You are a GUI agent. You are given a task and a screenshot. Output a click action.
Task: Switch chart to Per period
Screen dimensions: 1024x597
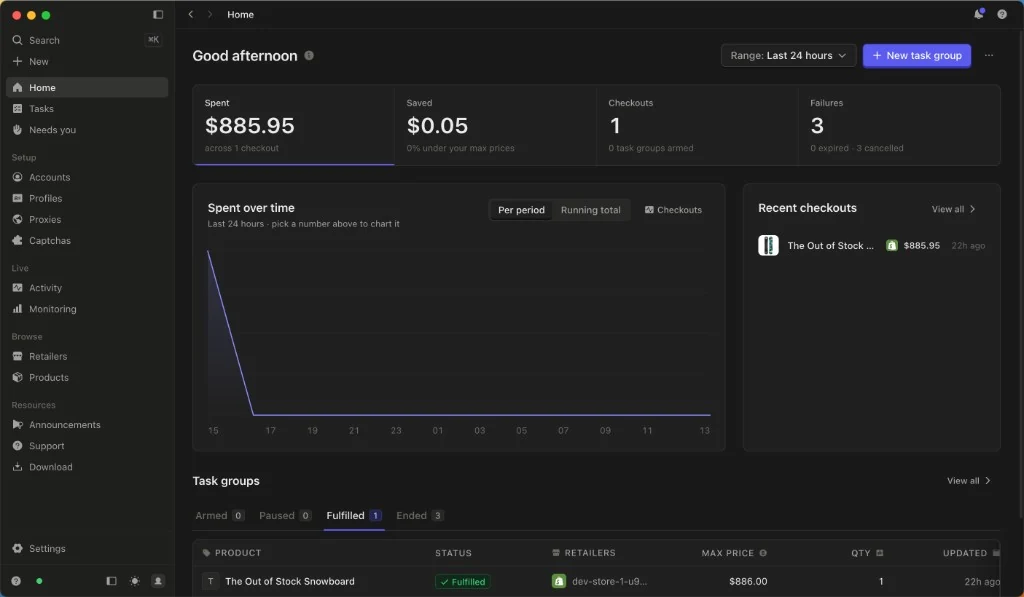pyautogui.click(x=521, y=210)
